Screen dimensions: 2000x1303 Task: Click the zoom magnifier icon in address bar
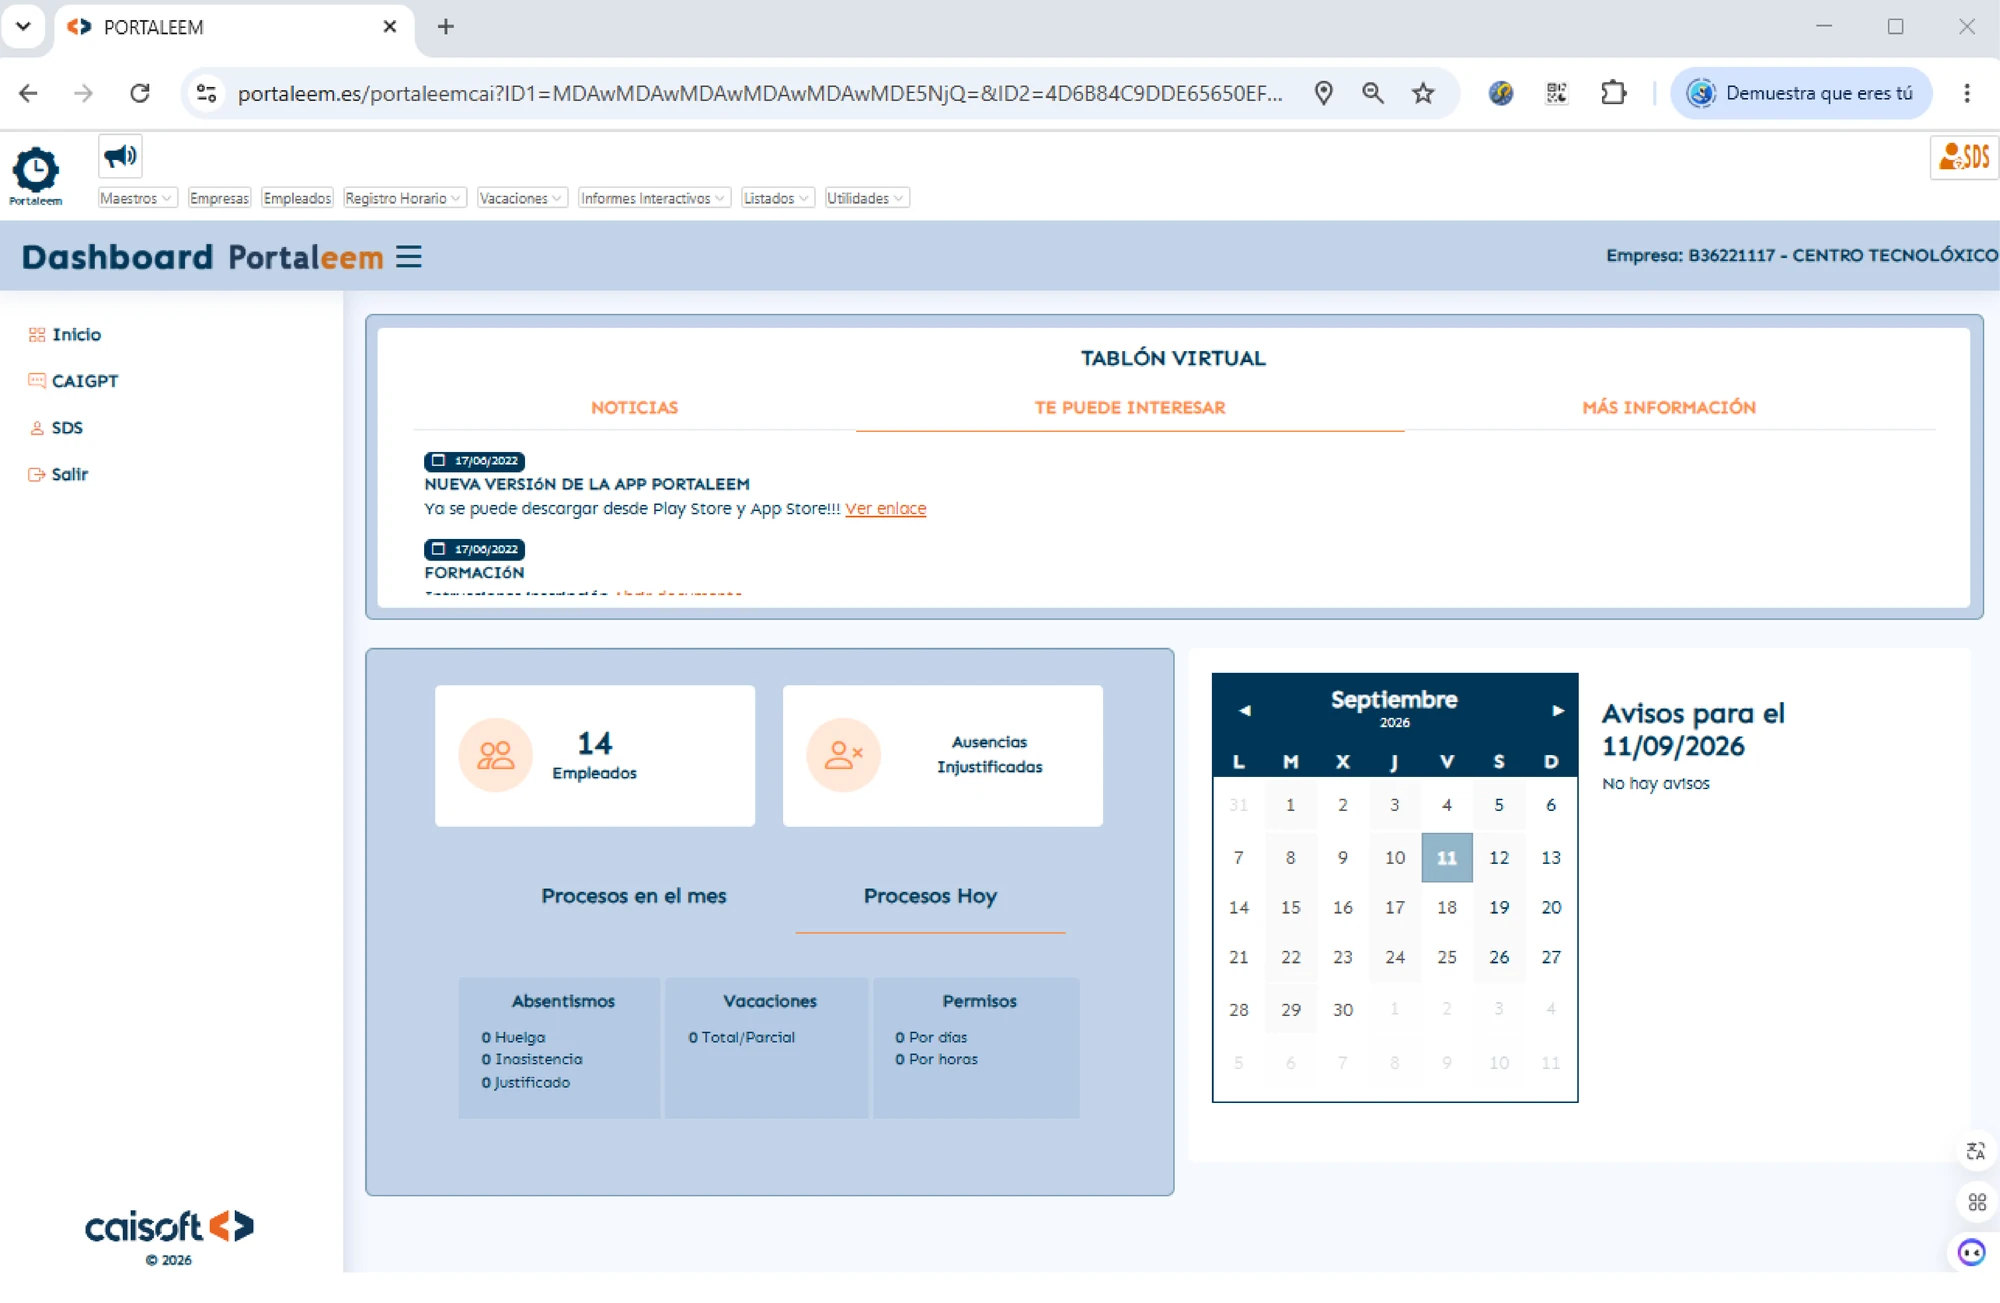click(1373, 93)
